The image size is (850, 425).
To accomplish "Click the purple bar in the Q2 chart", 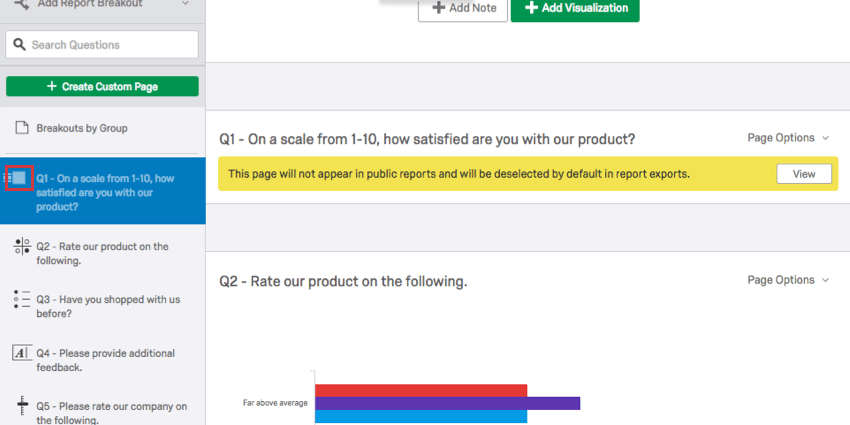I will (447, 403).
